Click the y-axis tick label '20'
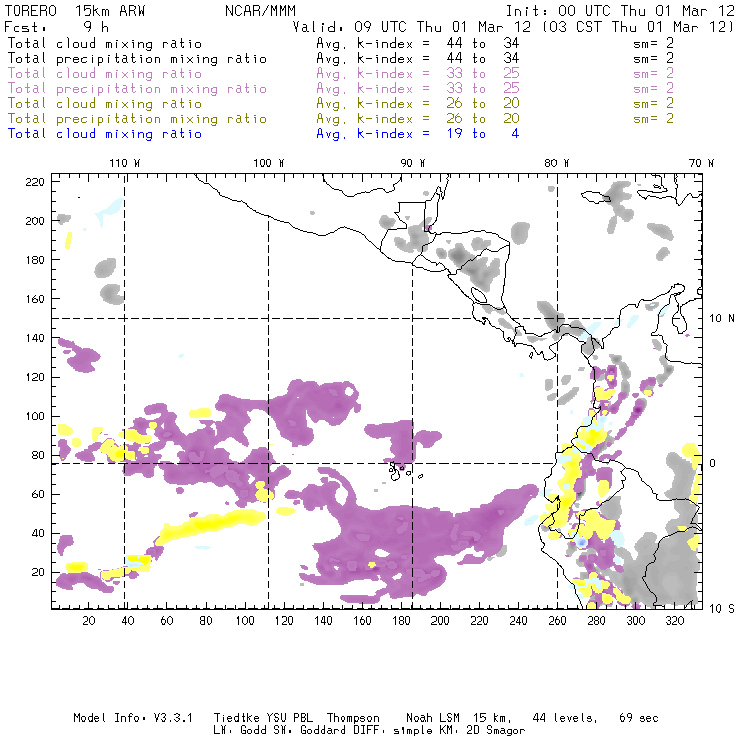This screenshot has width=740, height=740. point(38,572)
